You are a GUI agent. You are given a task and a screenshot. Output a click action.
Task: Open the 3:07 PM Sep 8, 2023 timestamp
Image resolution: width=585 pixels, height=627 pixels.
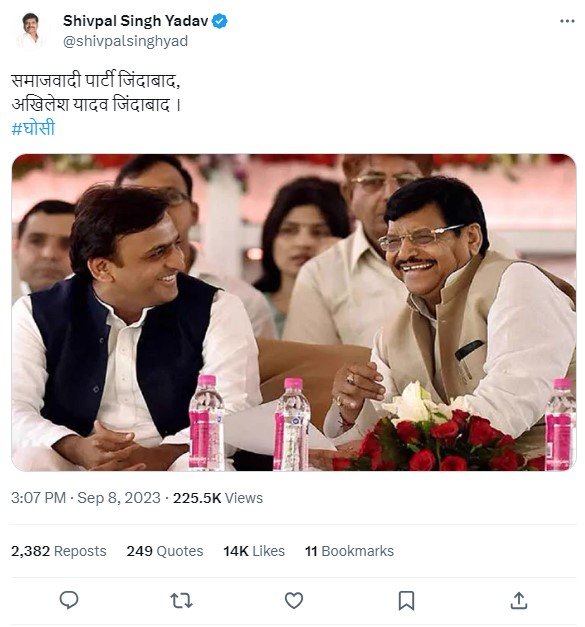[86, 498]
